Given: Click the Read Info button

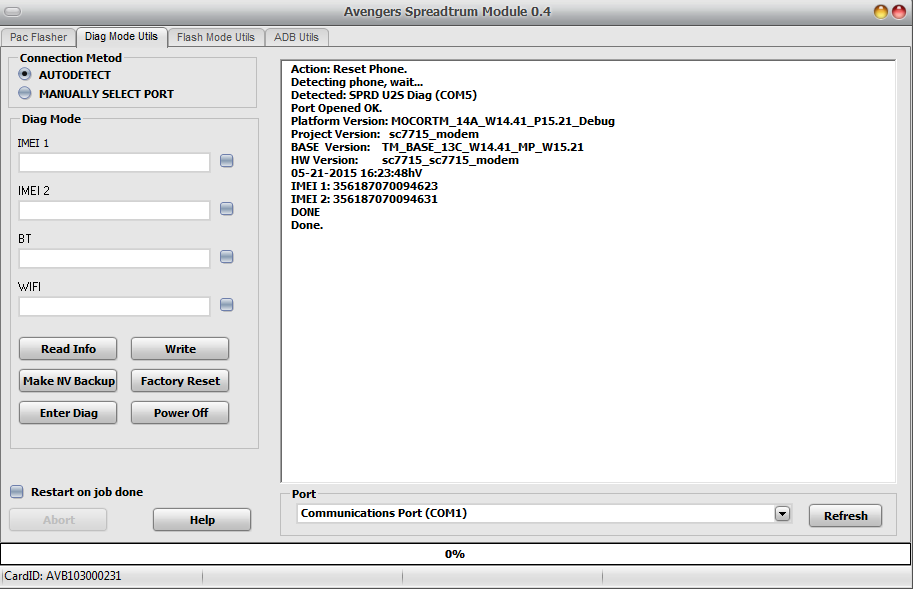Looking at the screenshot, I should (68, 349).
